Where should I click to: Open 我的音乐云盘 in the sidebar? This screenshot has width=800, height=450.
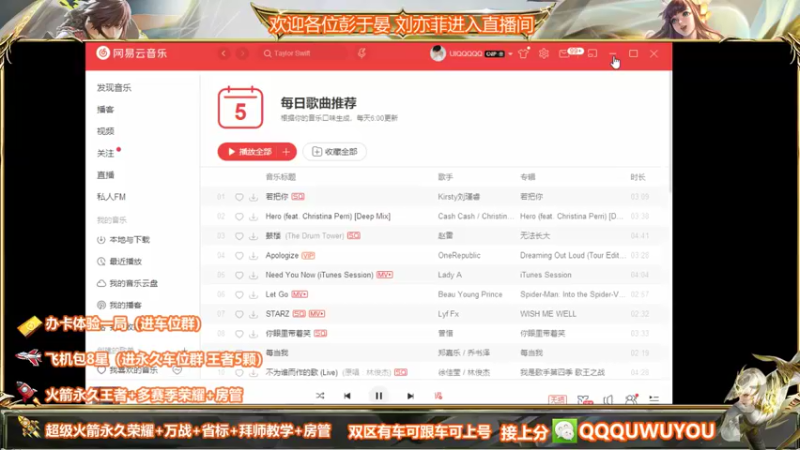(128, 283)
